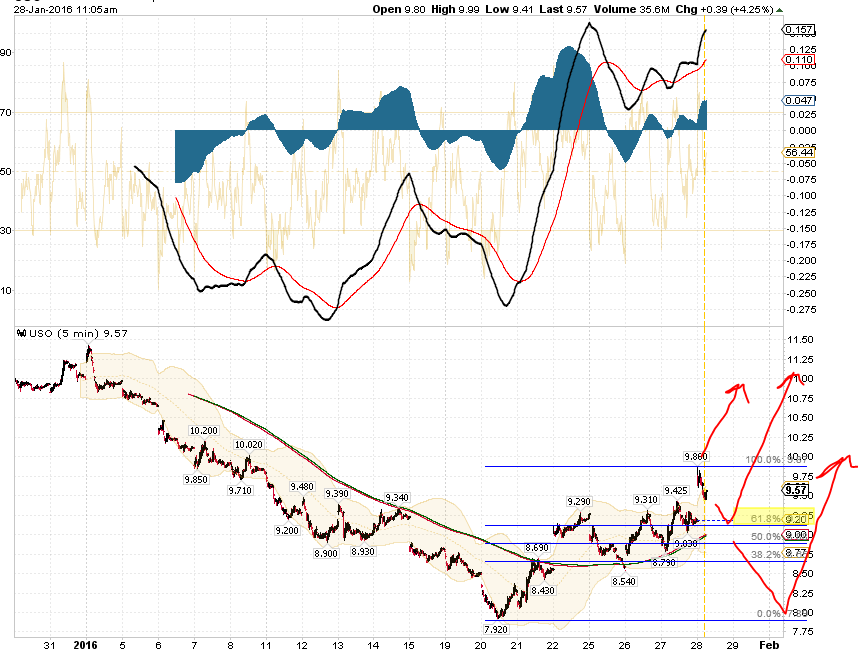Click 0.000 on the indicator axis
858x654 pixels.
coord(803,130)
